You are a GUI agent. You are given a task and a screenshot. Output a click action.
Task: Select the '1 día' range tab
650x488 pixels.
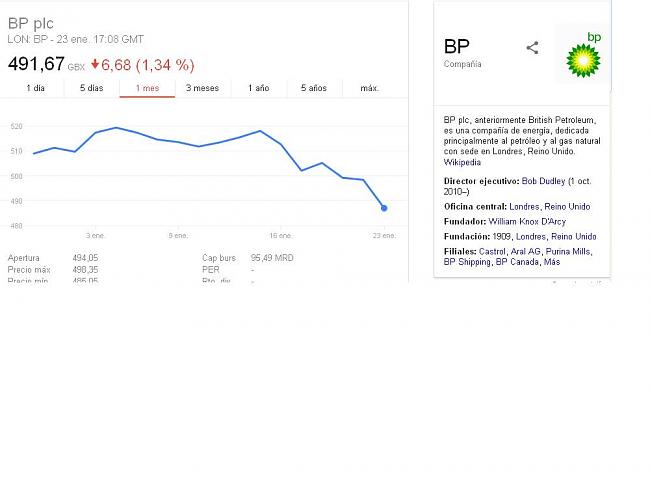pyautogui.click(x=36, y=88)
